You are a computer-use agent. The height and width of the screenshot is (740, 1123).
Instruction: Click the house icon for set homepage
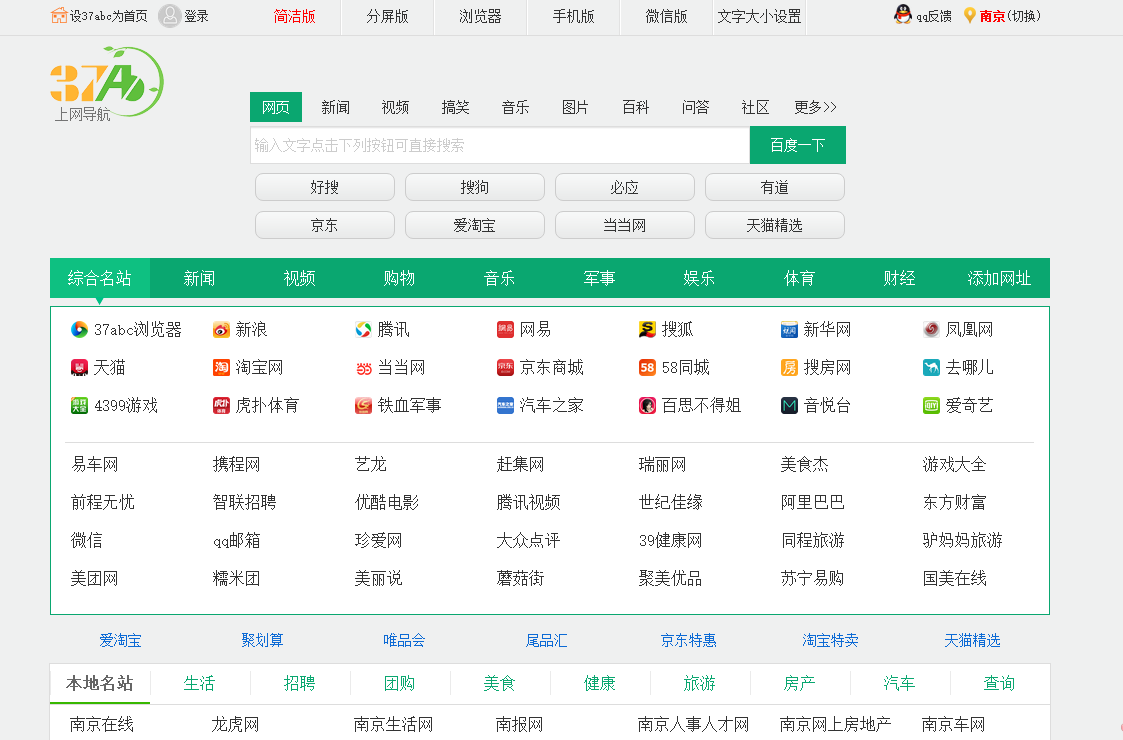pyautogui.click(x=59, y=16)
